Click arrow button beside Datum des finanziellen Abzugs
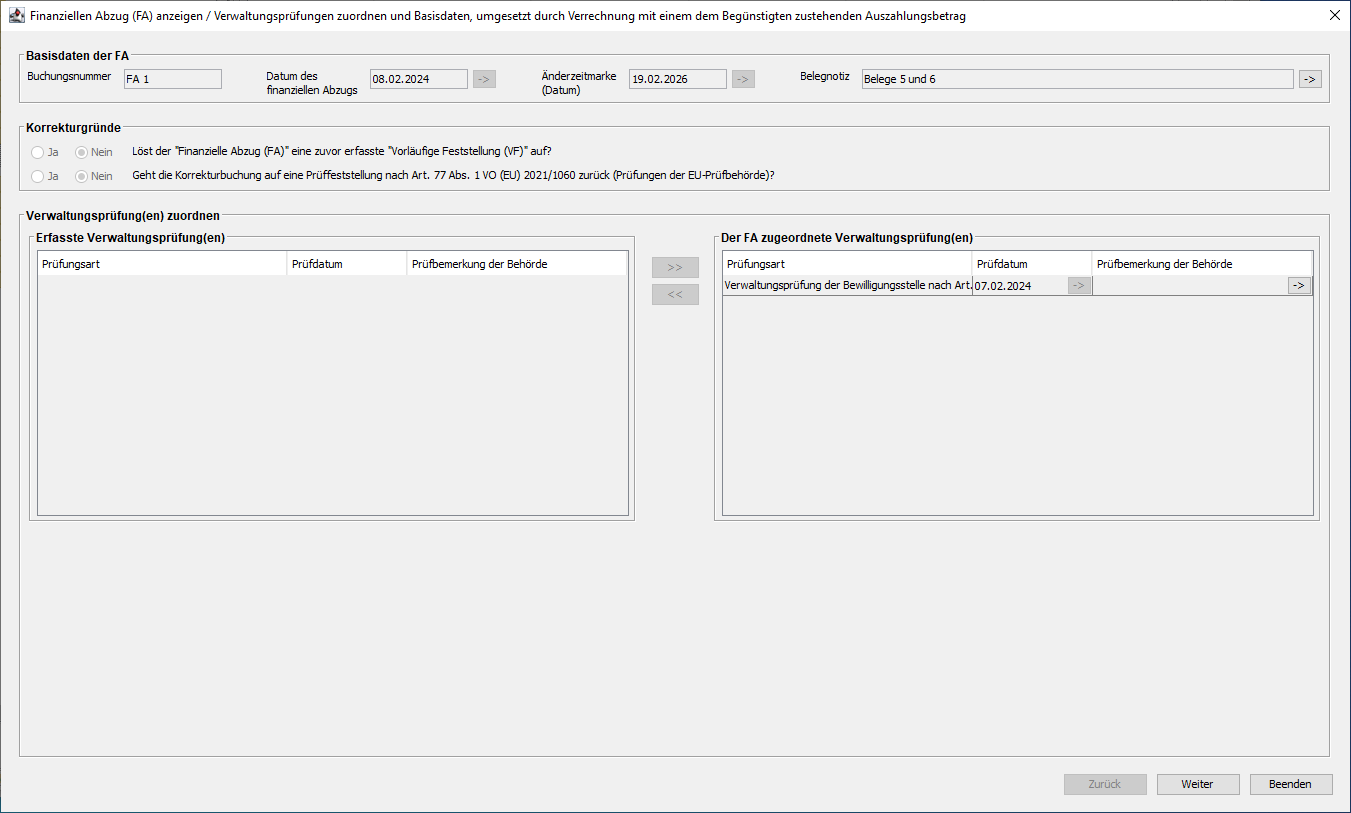The width and height of the screenshot is (1351, 813). click(484, 79)
